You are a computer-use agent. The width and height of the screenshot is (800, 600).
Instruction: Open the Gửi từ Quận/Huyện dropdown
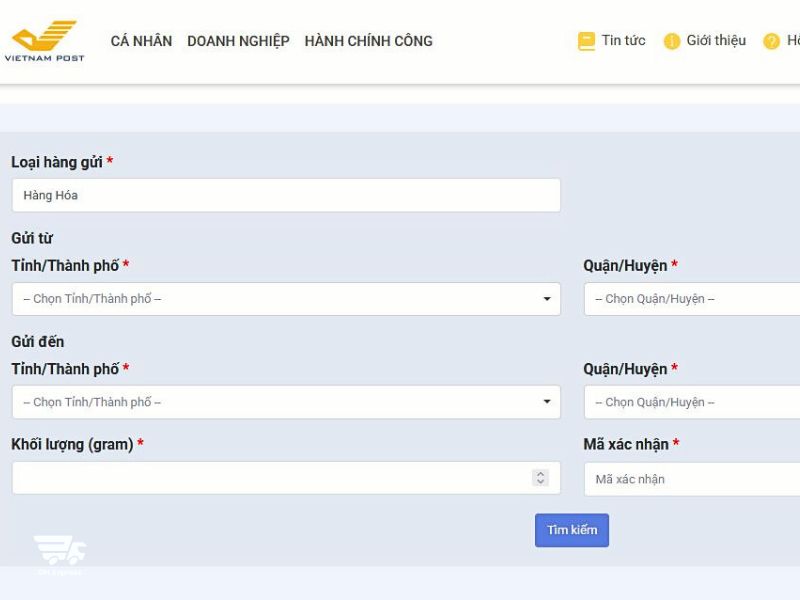click(x=692, y=299)
